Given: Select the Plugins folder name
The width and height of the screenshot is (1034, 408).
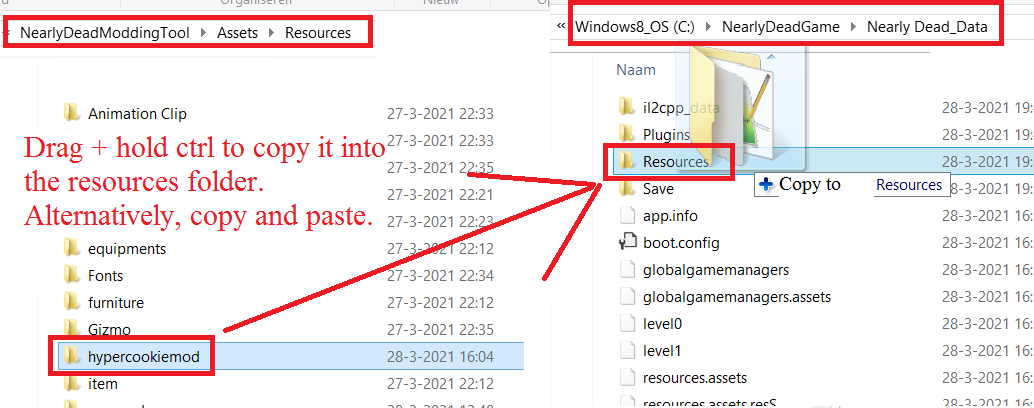Looking at the screenshot, I should coord(666,134).
